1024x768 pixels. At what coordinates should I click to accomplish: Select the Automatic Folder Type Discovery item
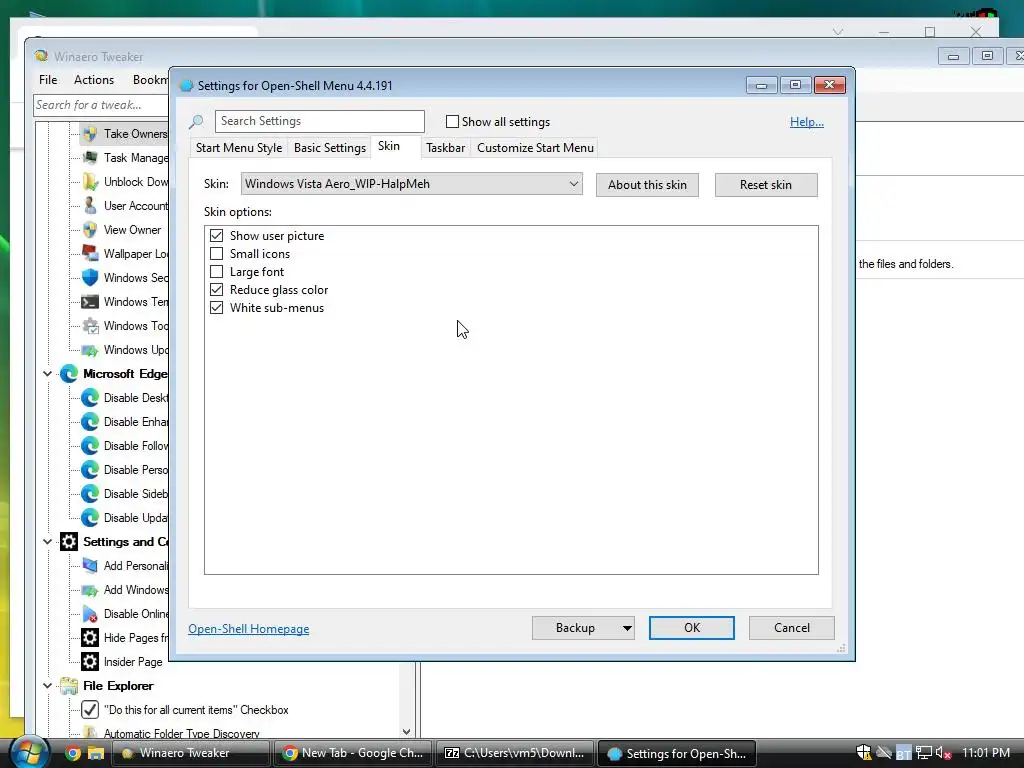182,733
